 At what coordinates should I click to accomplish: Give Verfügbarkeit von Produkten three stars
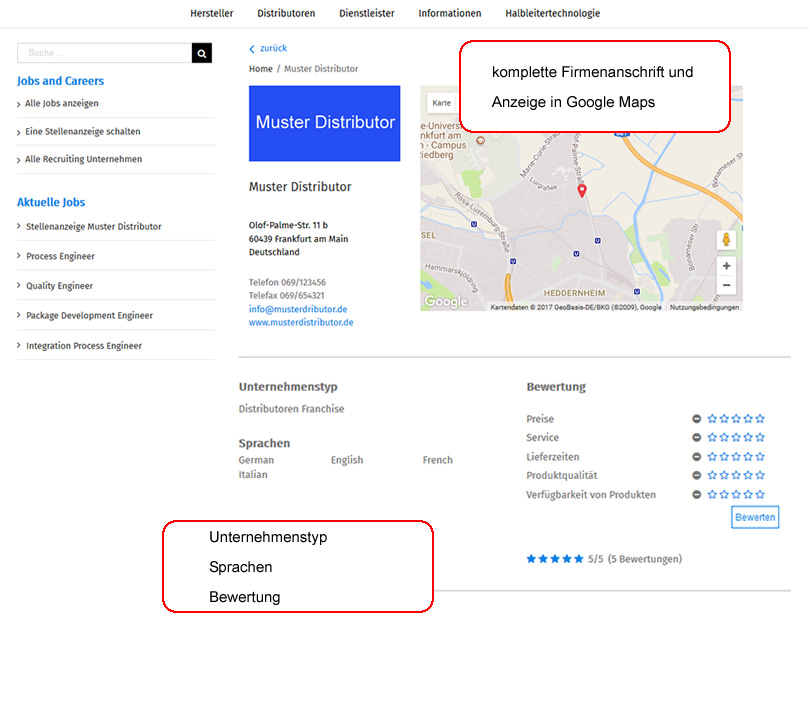click(736, 494)
